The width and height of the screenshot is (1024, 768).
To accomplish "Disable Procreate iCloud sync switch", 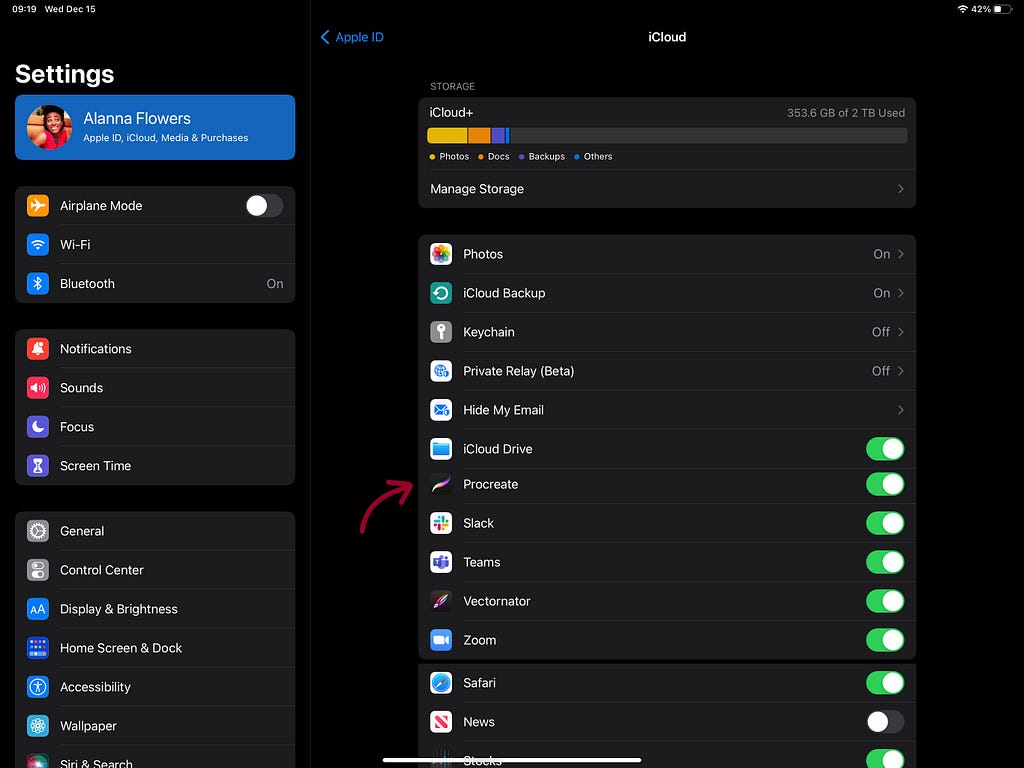I will [x=885, y=485].
